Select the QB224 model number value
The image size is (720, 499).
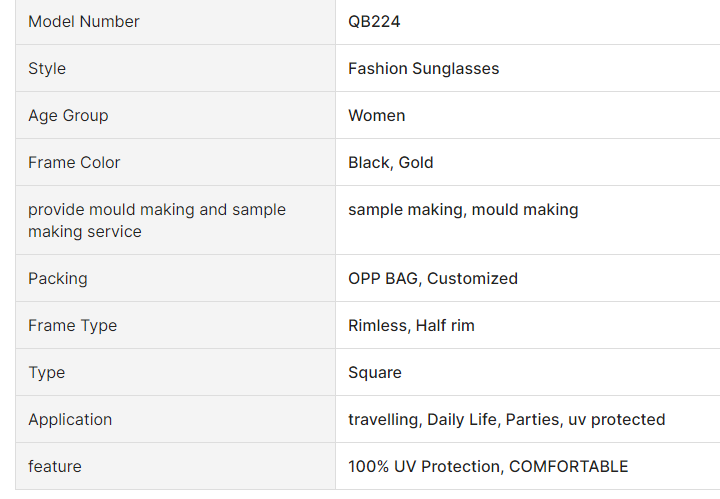point(374,21)
